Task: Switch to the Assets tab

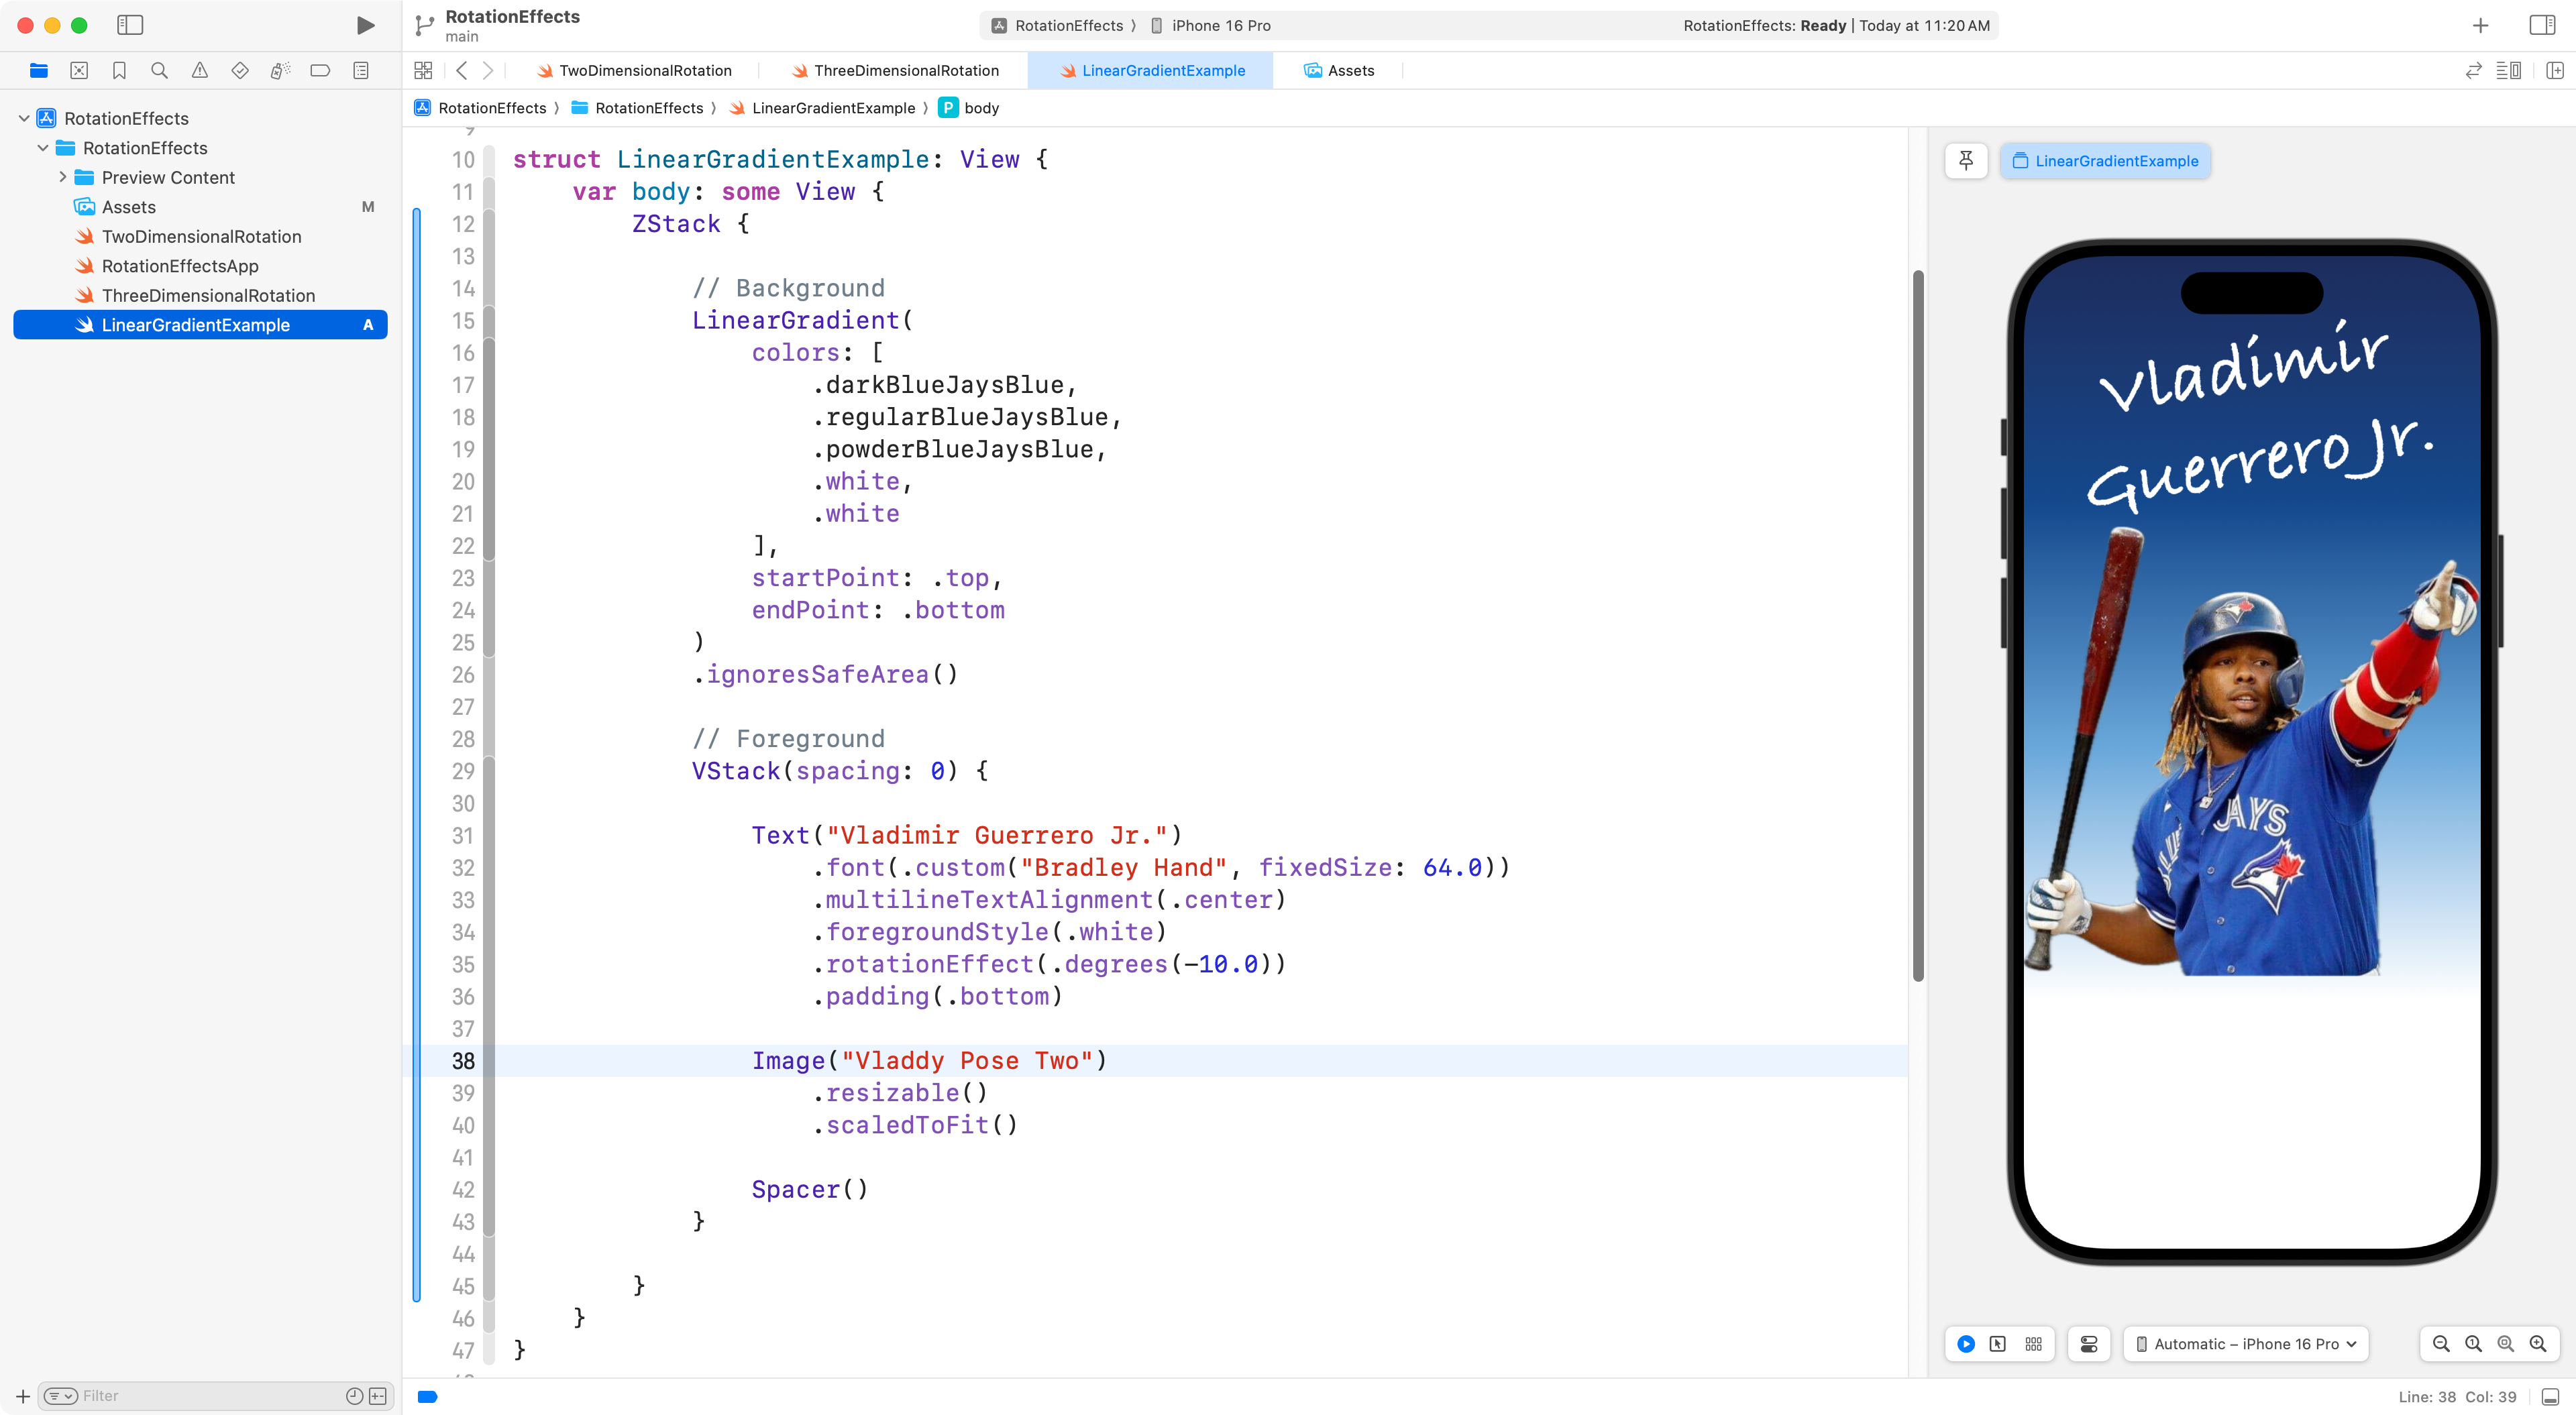Action: tap(1350, 71)
